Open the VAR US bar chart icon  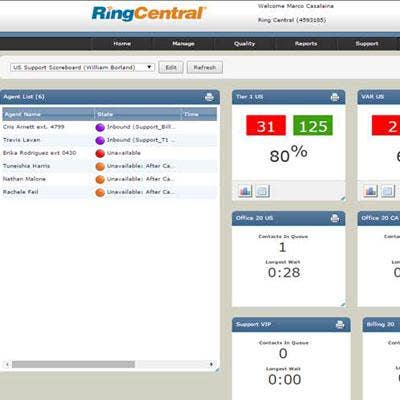(371, 191)
